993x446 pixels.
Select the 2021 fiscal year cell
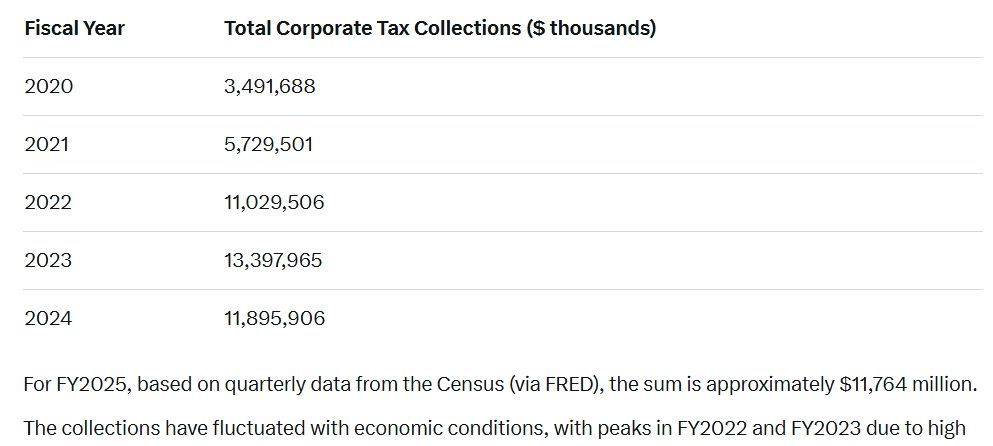tap(47, 144)
